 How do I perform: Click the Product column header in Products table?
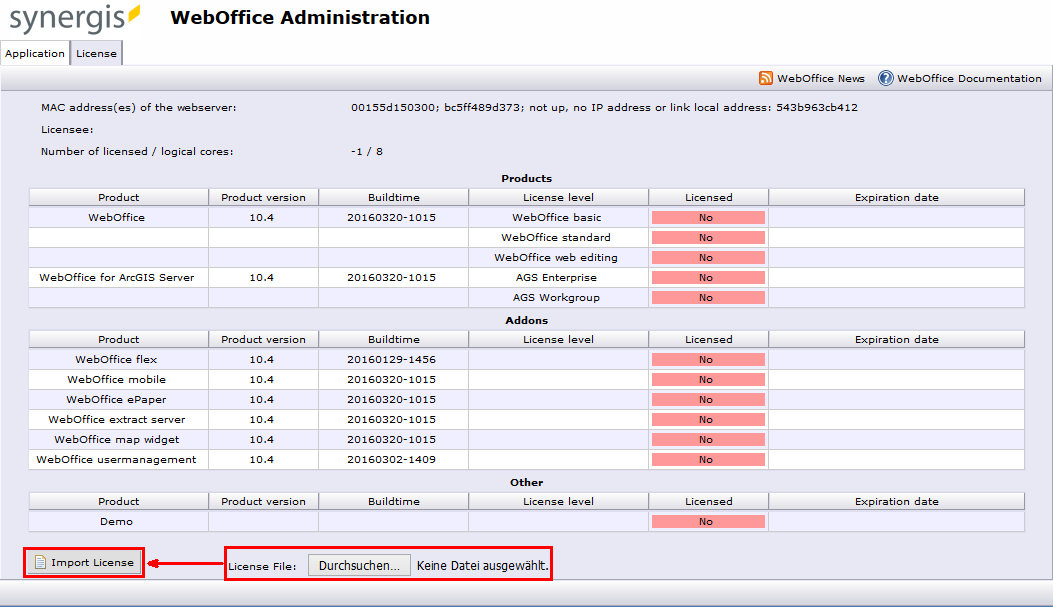pos(118,197)
